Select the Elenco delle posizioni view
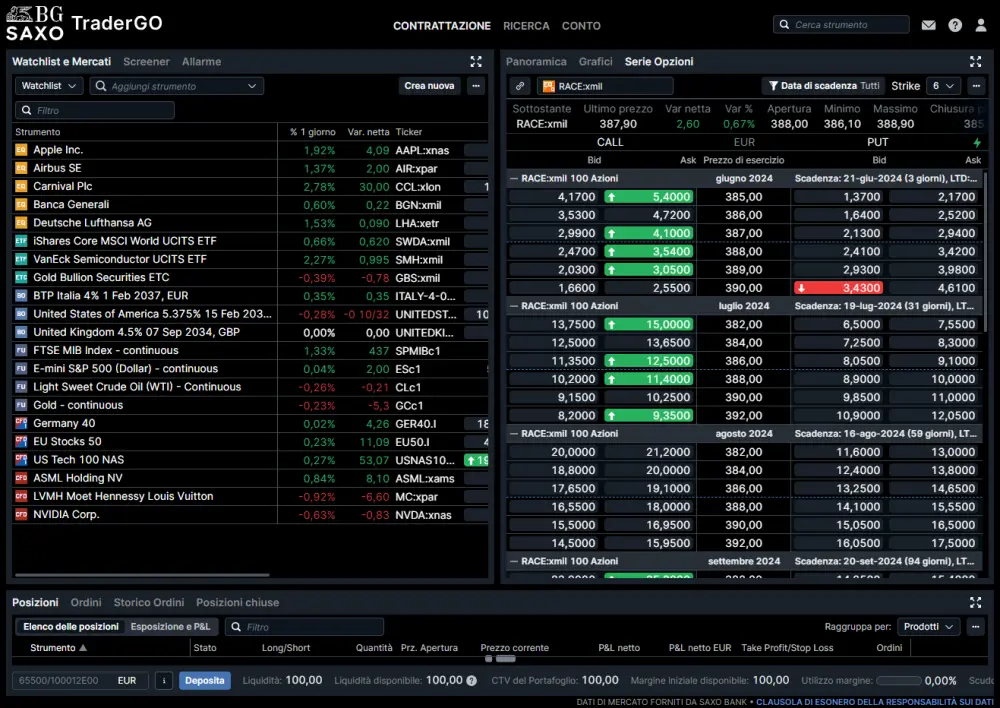The width and height of the screenshot is (1000, 708). [x=71, y=626]
